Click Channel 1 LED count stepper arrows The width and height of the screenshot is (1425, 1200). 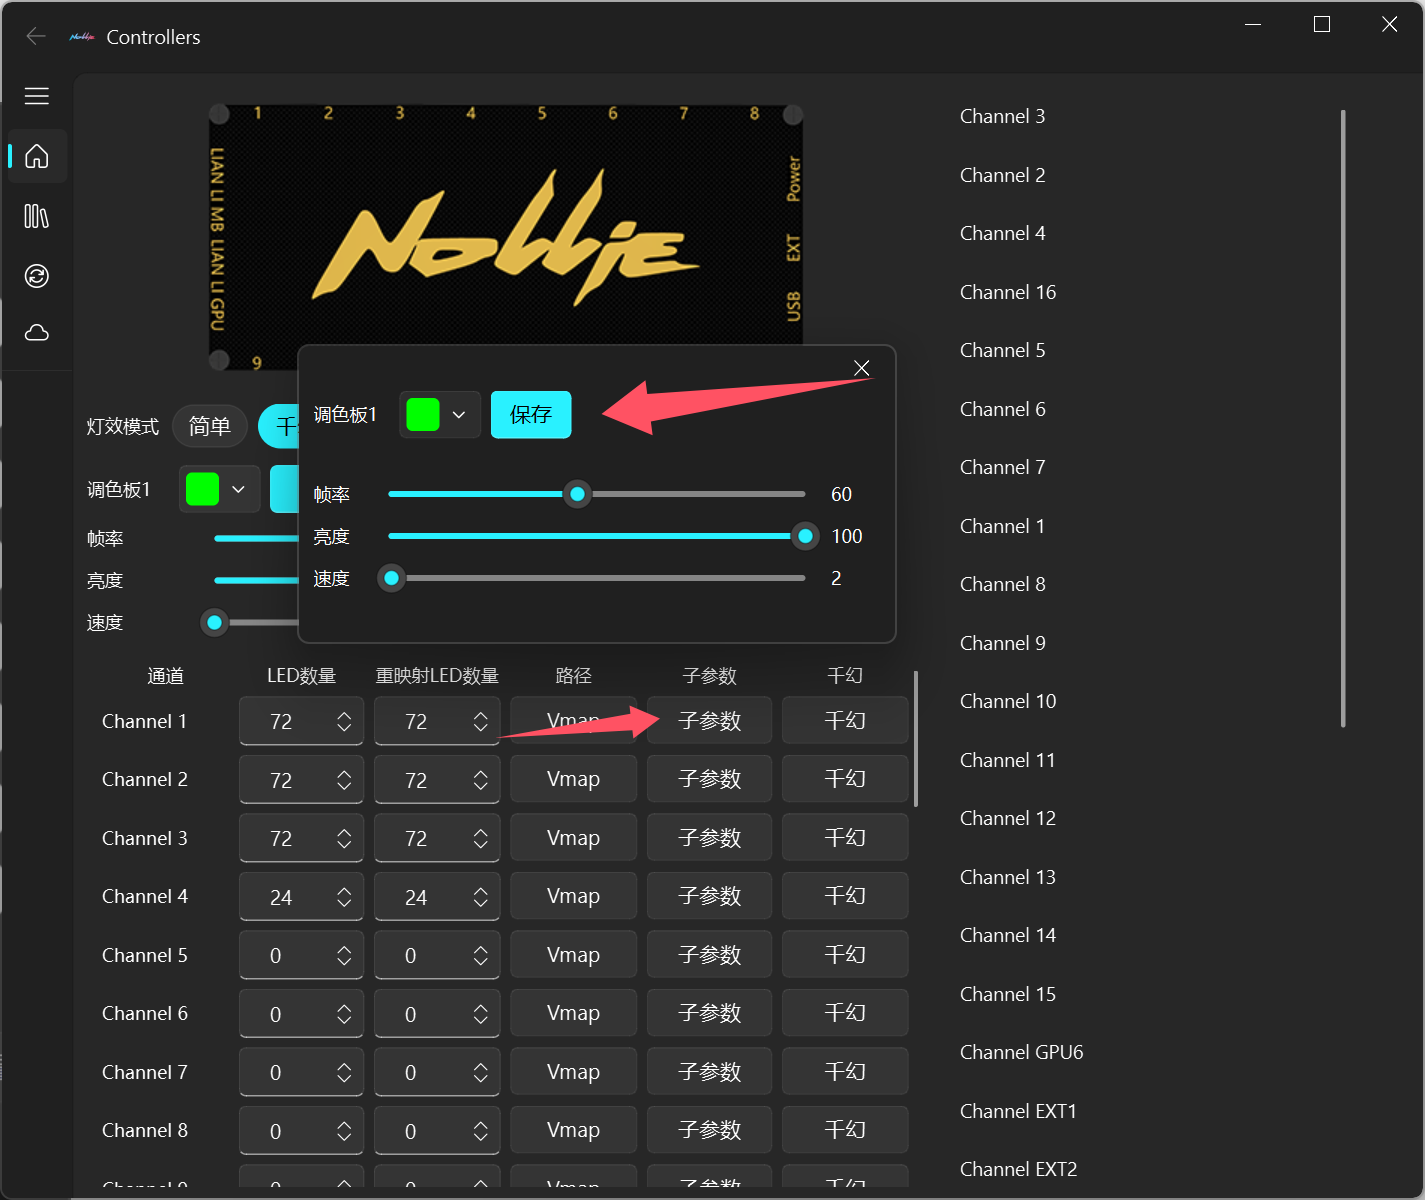(x=344, y=722)
